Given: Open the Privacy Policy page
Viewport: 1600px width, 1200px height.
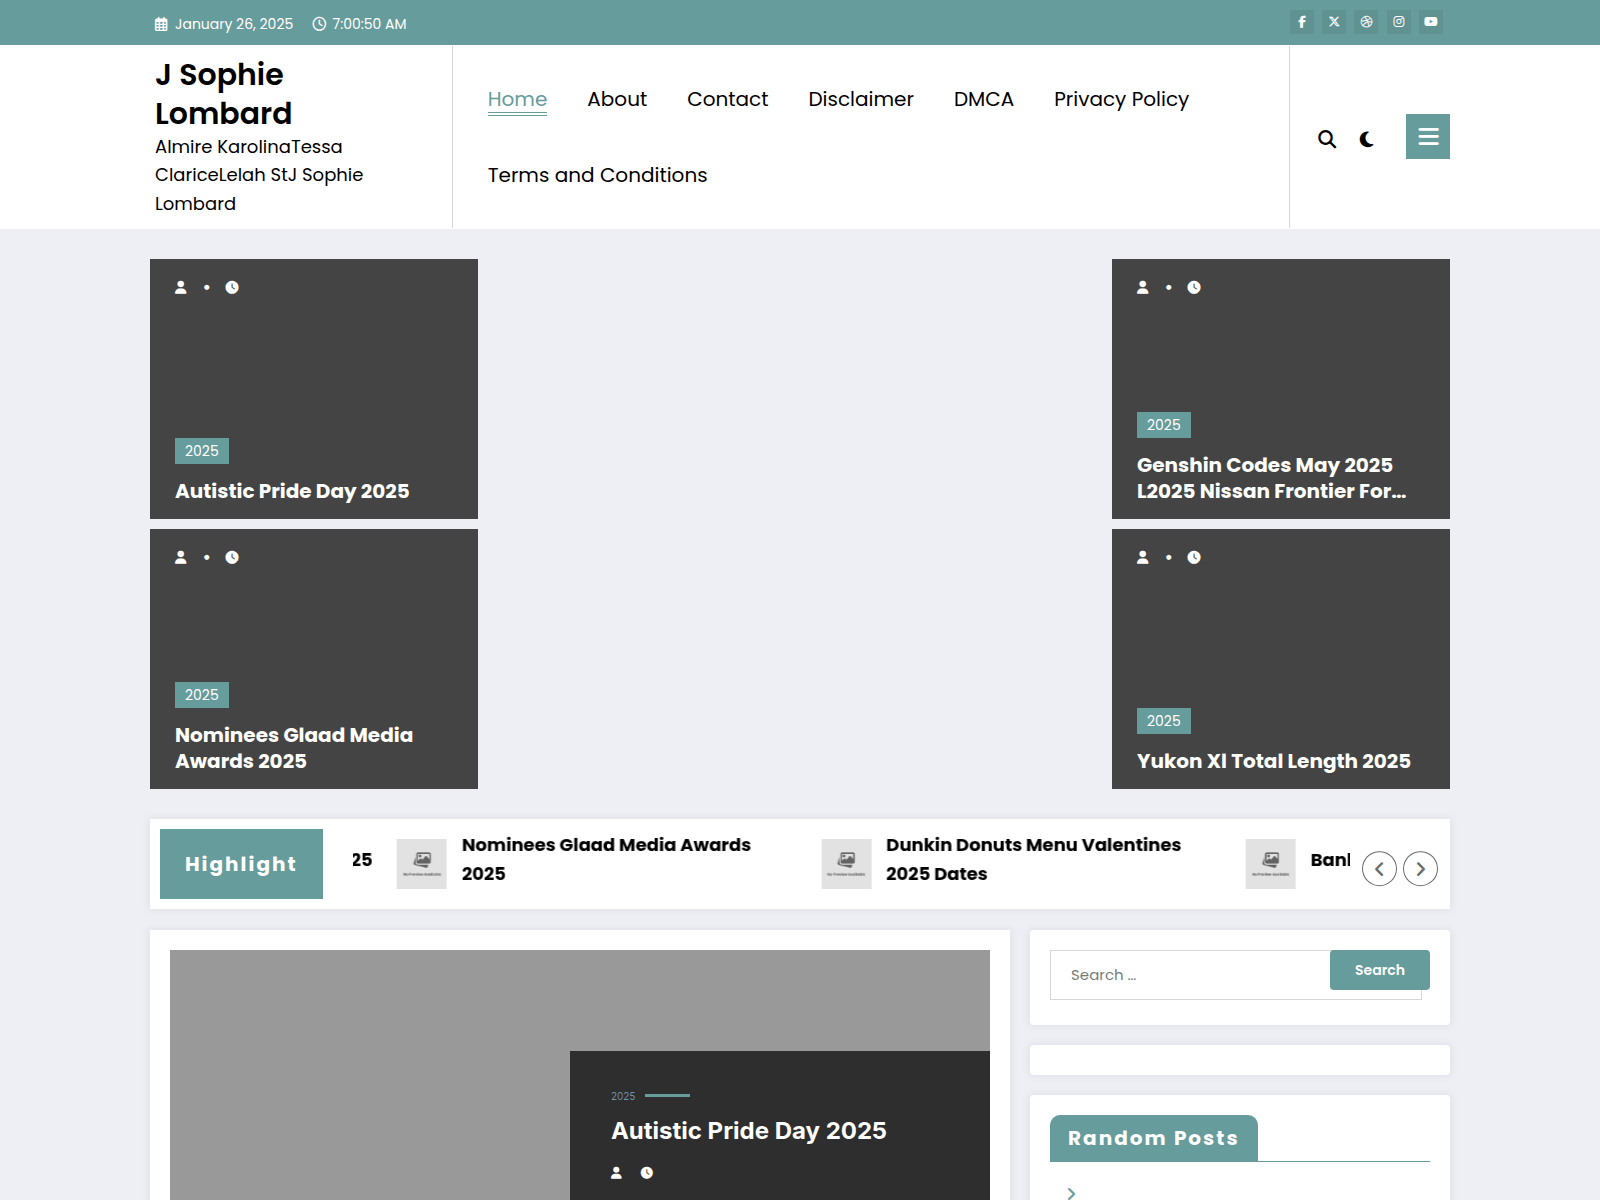Looking at the screenshot, I should [x=1121, y=99].
